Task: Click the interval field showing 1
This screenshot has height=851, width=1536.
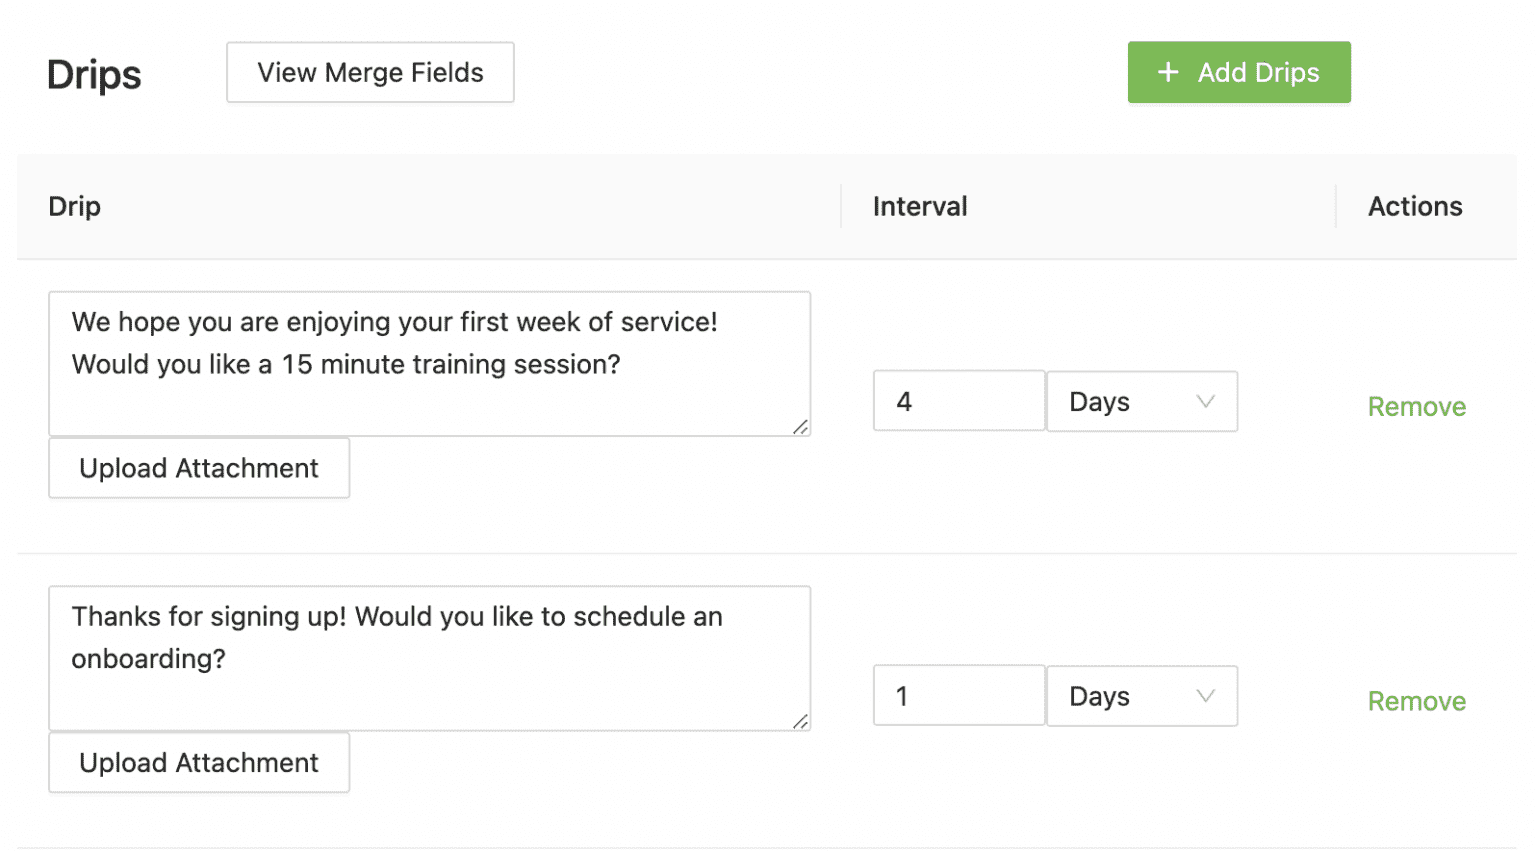Action: pos(958,696)
